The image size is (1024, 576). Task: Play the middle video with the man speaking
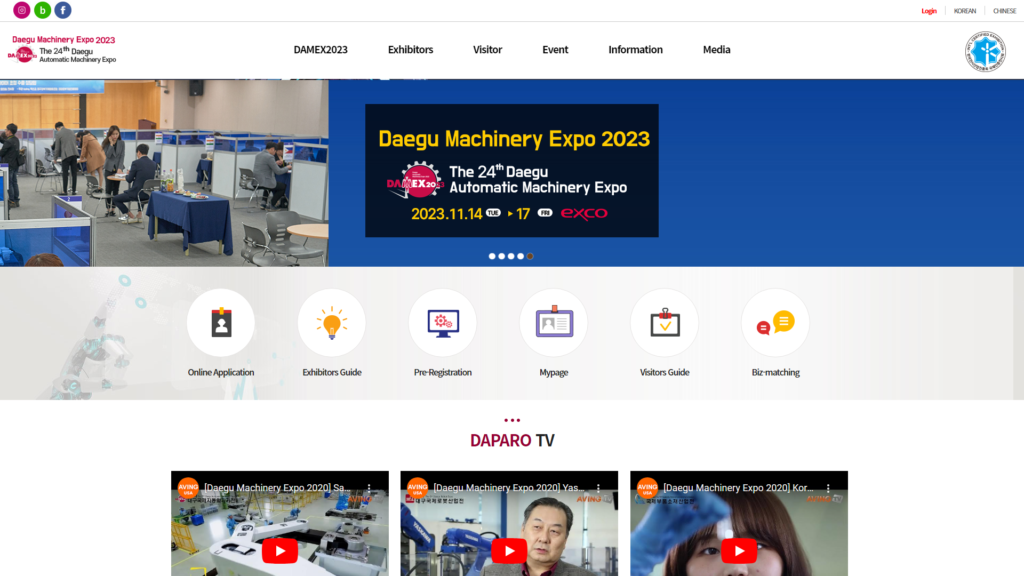(509, 551)
